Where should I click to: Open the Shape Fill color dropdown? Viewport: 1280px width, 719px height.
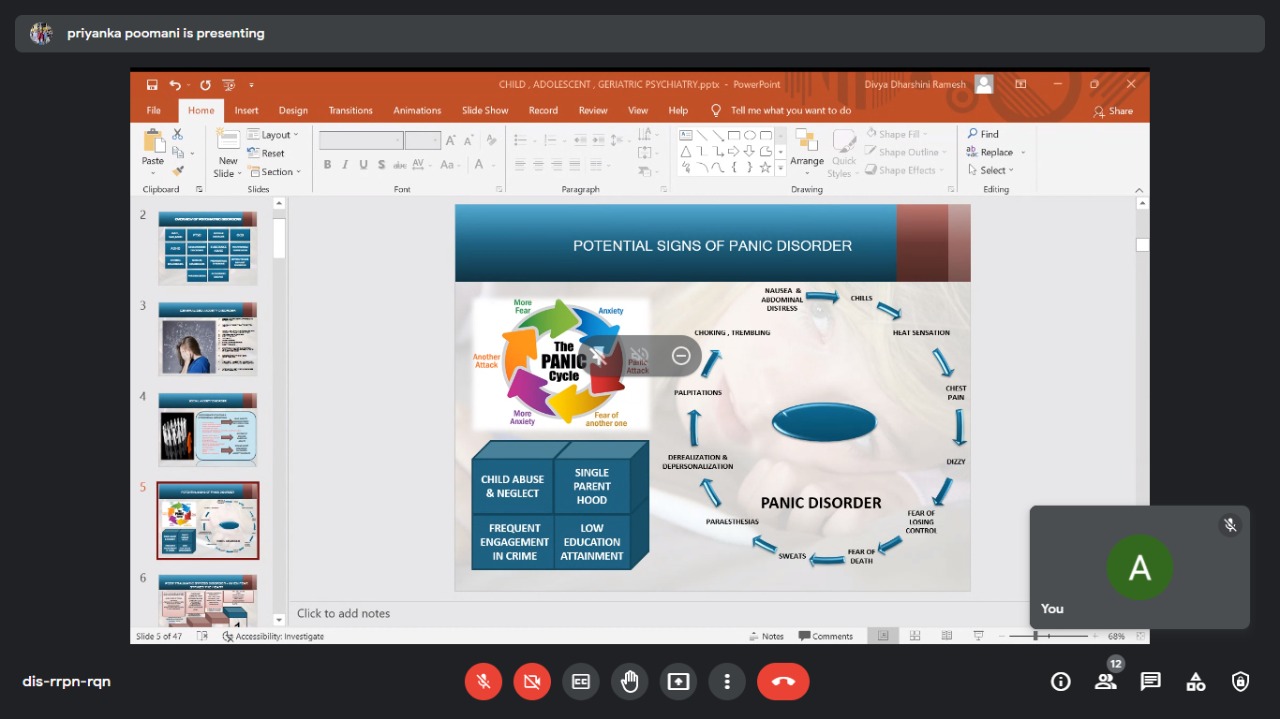pos(897,134)
